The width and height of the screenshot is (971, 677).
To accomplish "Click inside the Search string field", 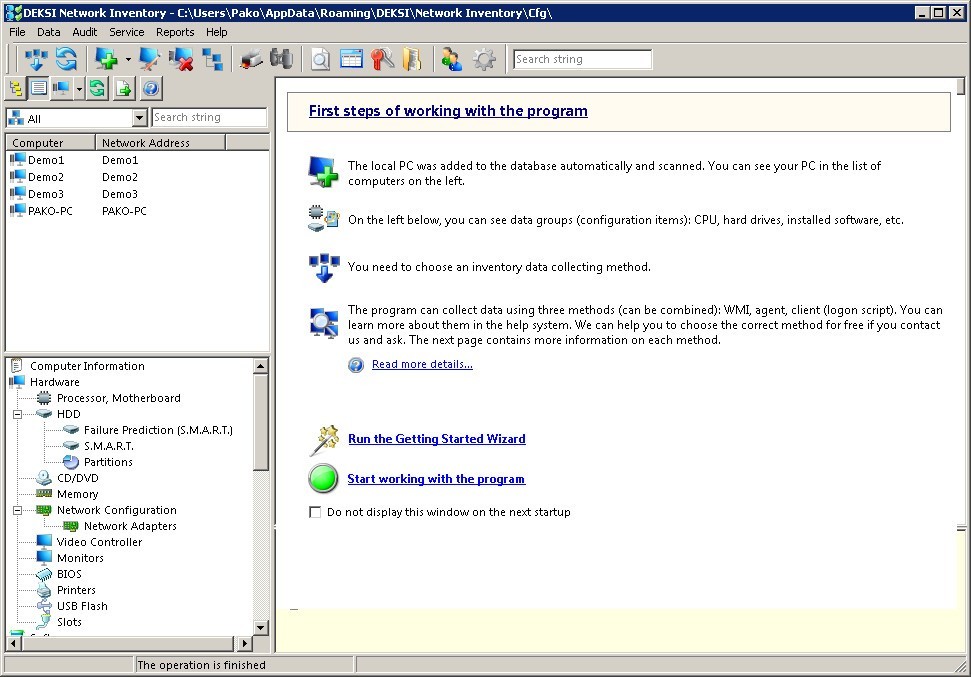I will pyautogui.click(x=582, y=58).
